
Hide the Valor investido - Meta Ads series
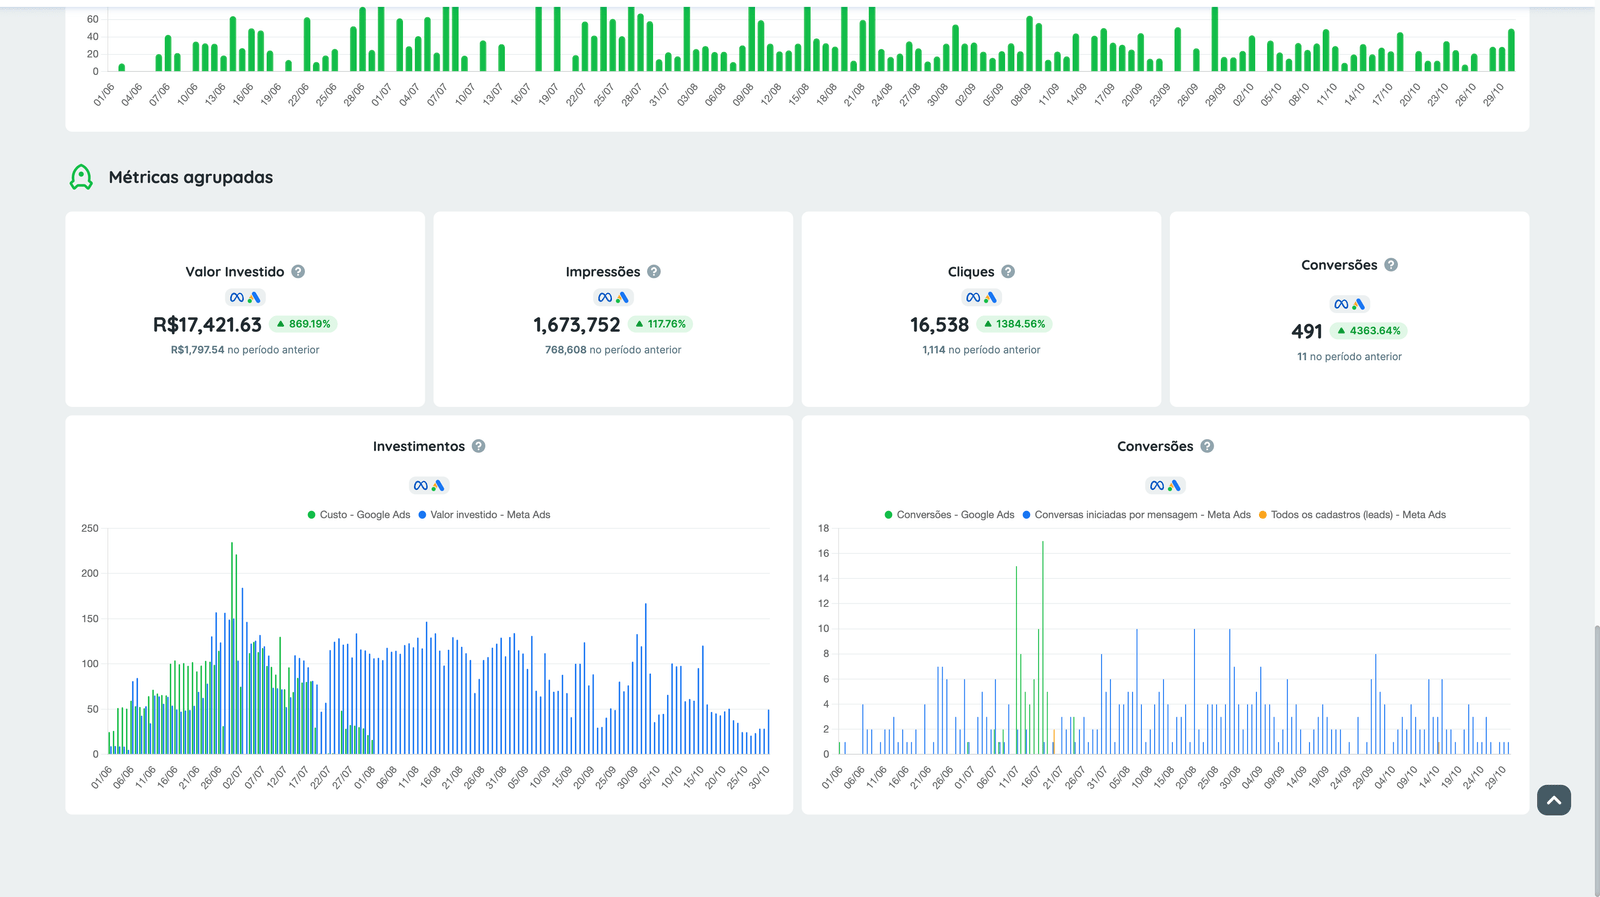click(485, 515)
